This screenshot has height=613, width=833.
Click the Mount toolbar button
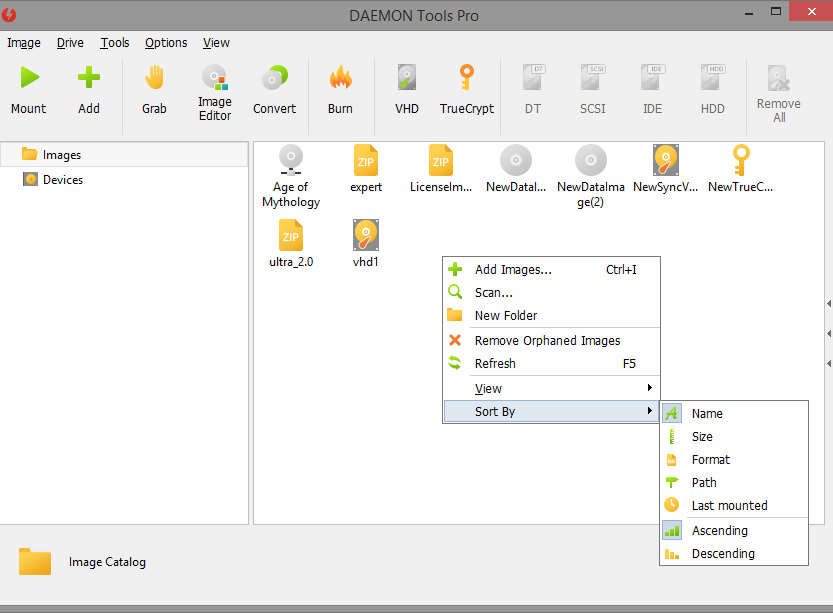[x=29, y=90]
